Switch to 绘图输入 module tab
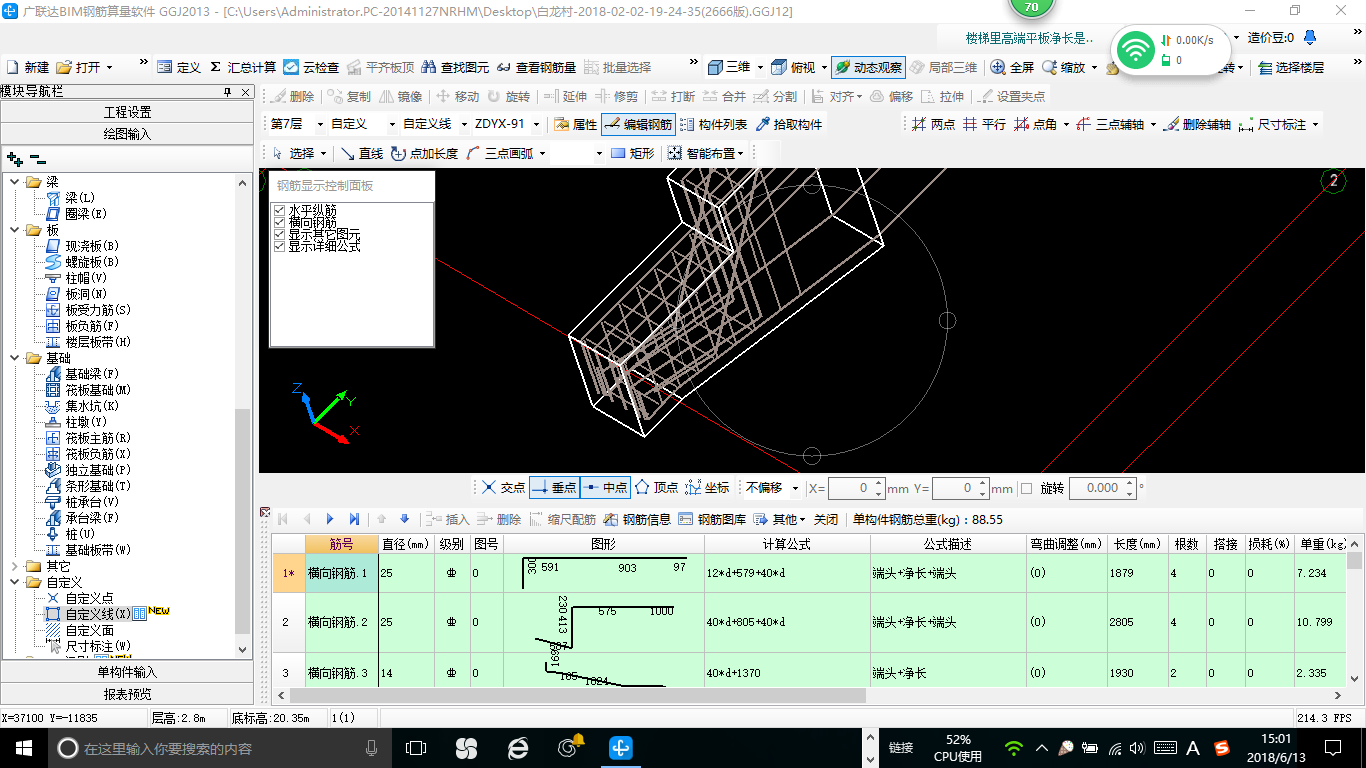Screen dimensions: 1366x768 (x=127, y=133)
